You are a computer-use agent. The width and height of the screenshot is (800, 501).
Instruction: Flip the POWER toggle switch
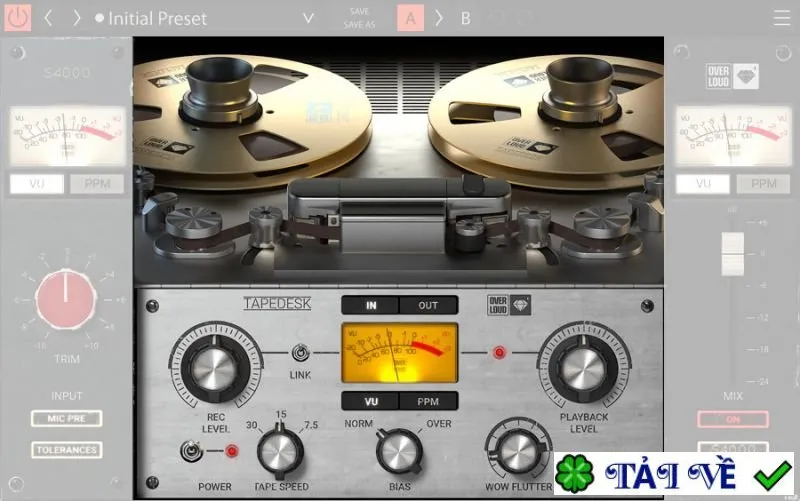[191, 451]
